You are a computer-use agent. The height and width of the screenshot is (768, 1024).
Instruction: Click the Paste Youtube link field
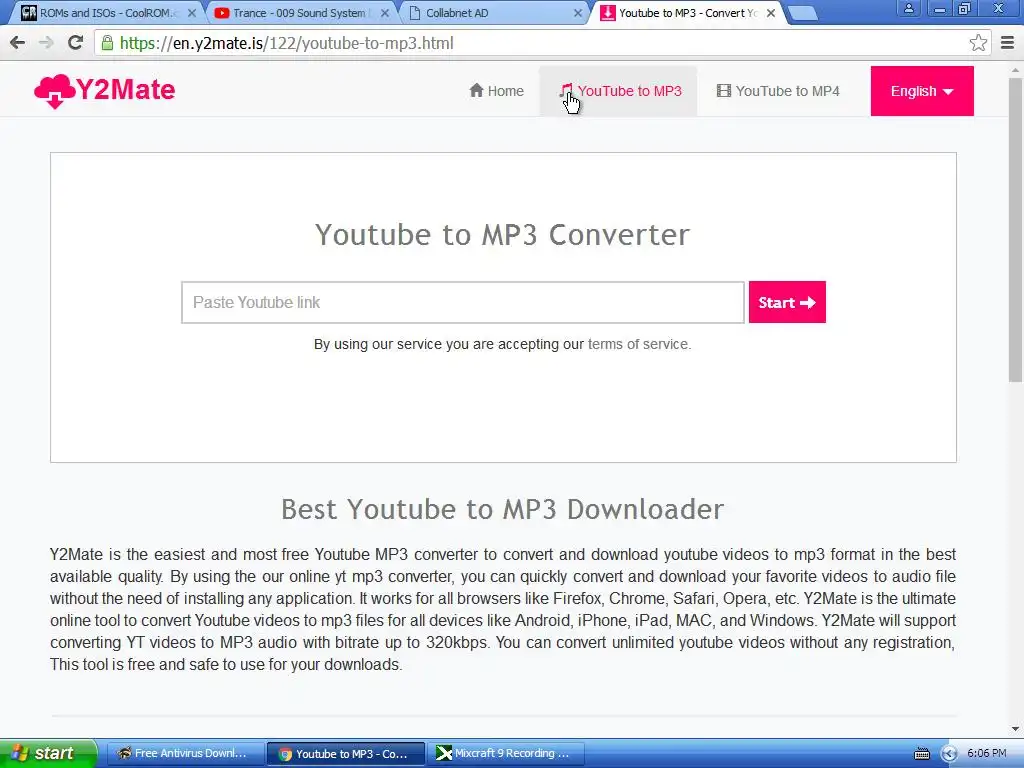(462, 302)
